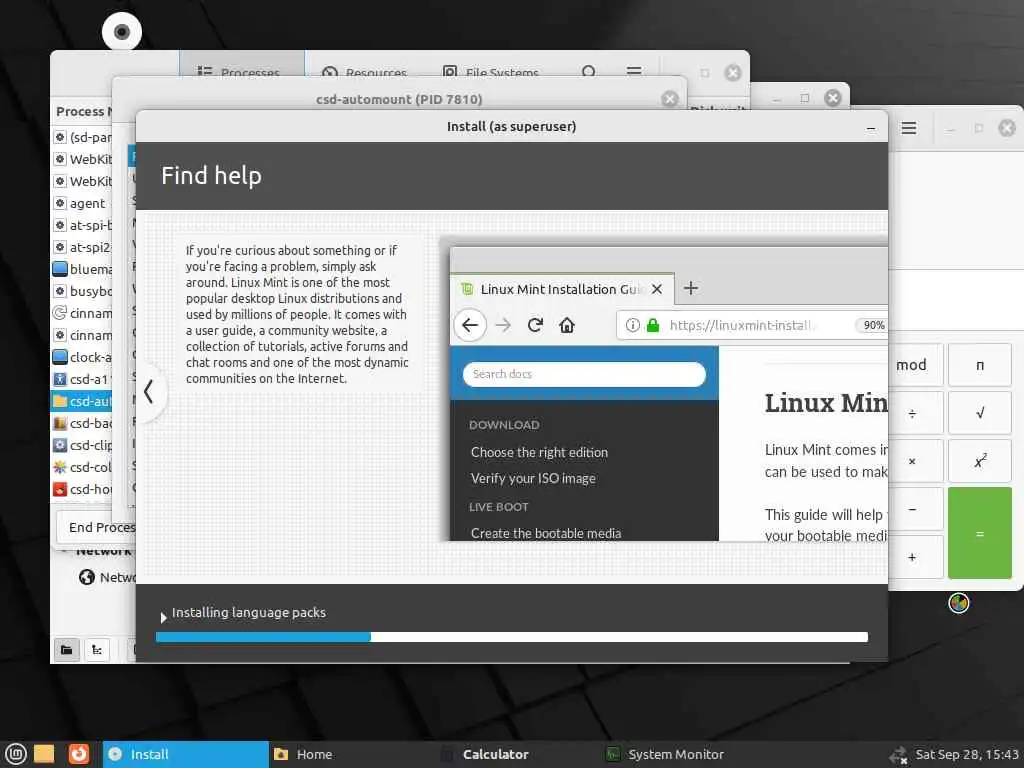Image resolution: width=1024 pixels, height=768 pixels.
Task: Select the busybox process row
Action: [x=82, y=291]
